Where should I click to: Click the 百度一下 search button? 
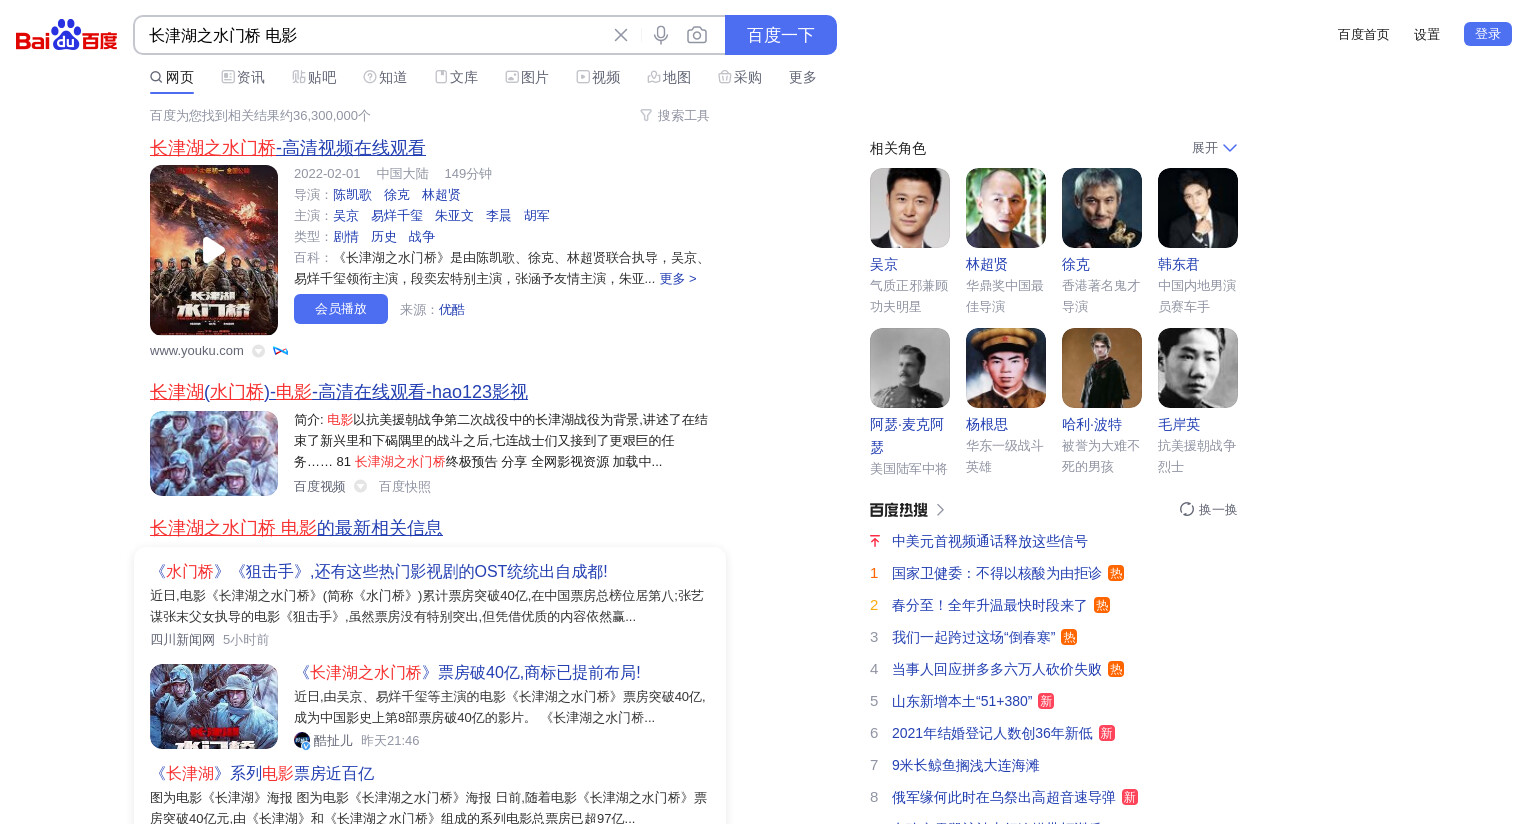click(781, 35)
